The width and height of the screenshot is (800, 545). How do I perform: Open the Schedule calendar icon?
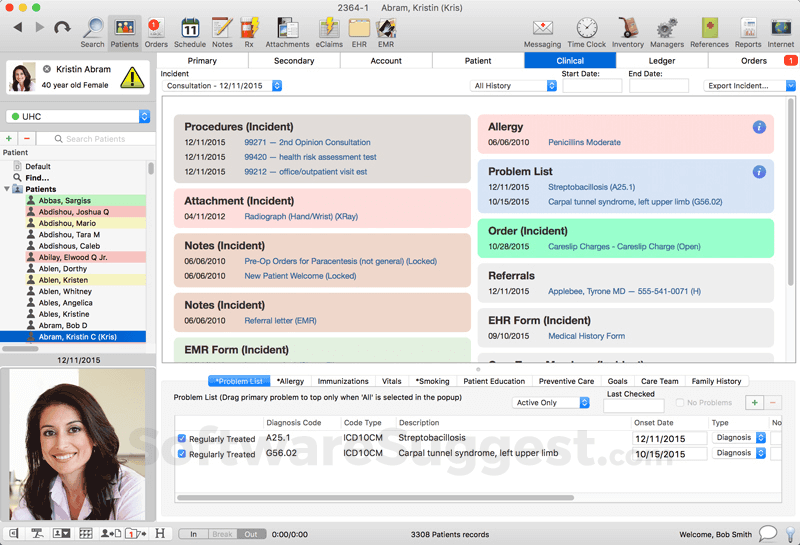(189, 28)
